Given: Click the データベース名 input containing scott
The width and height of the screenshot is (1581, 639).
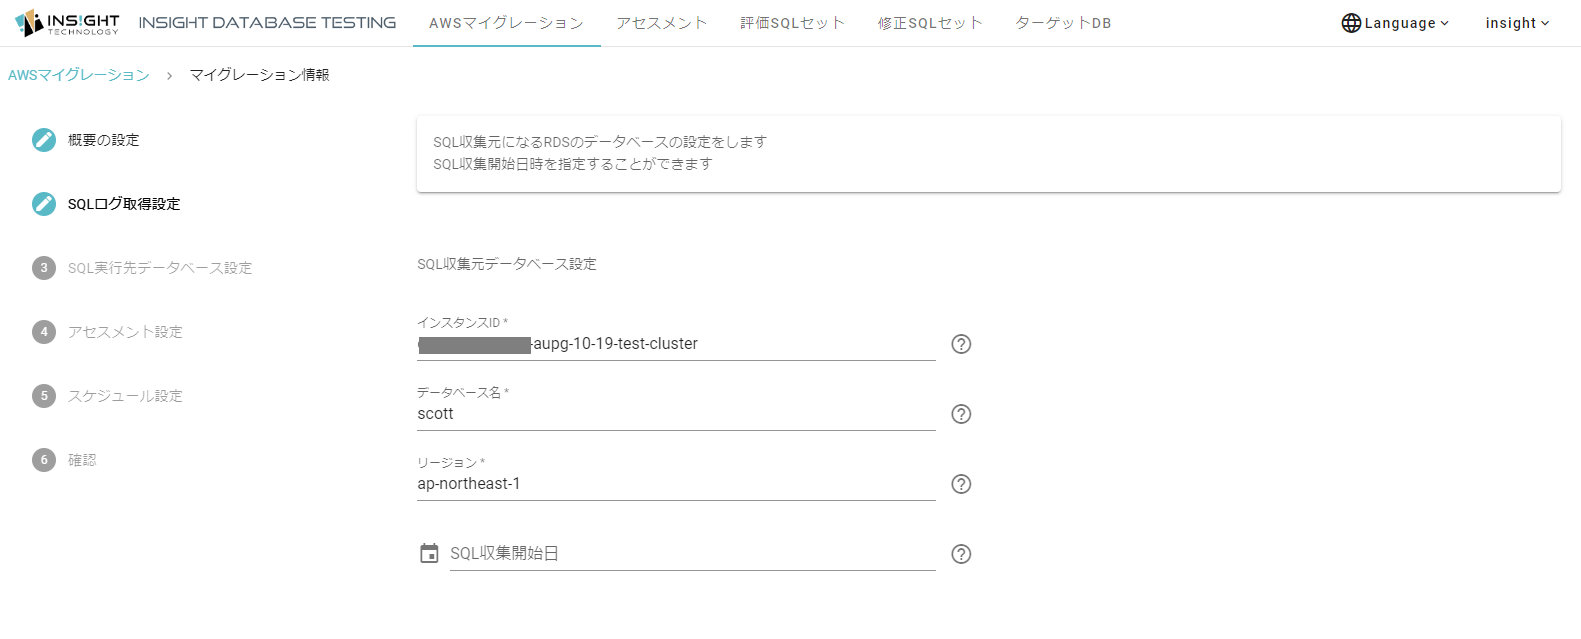Looking at the screenshot, I should click(x=675, y=414).
